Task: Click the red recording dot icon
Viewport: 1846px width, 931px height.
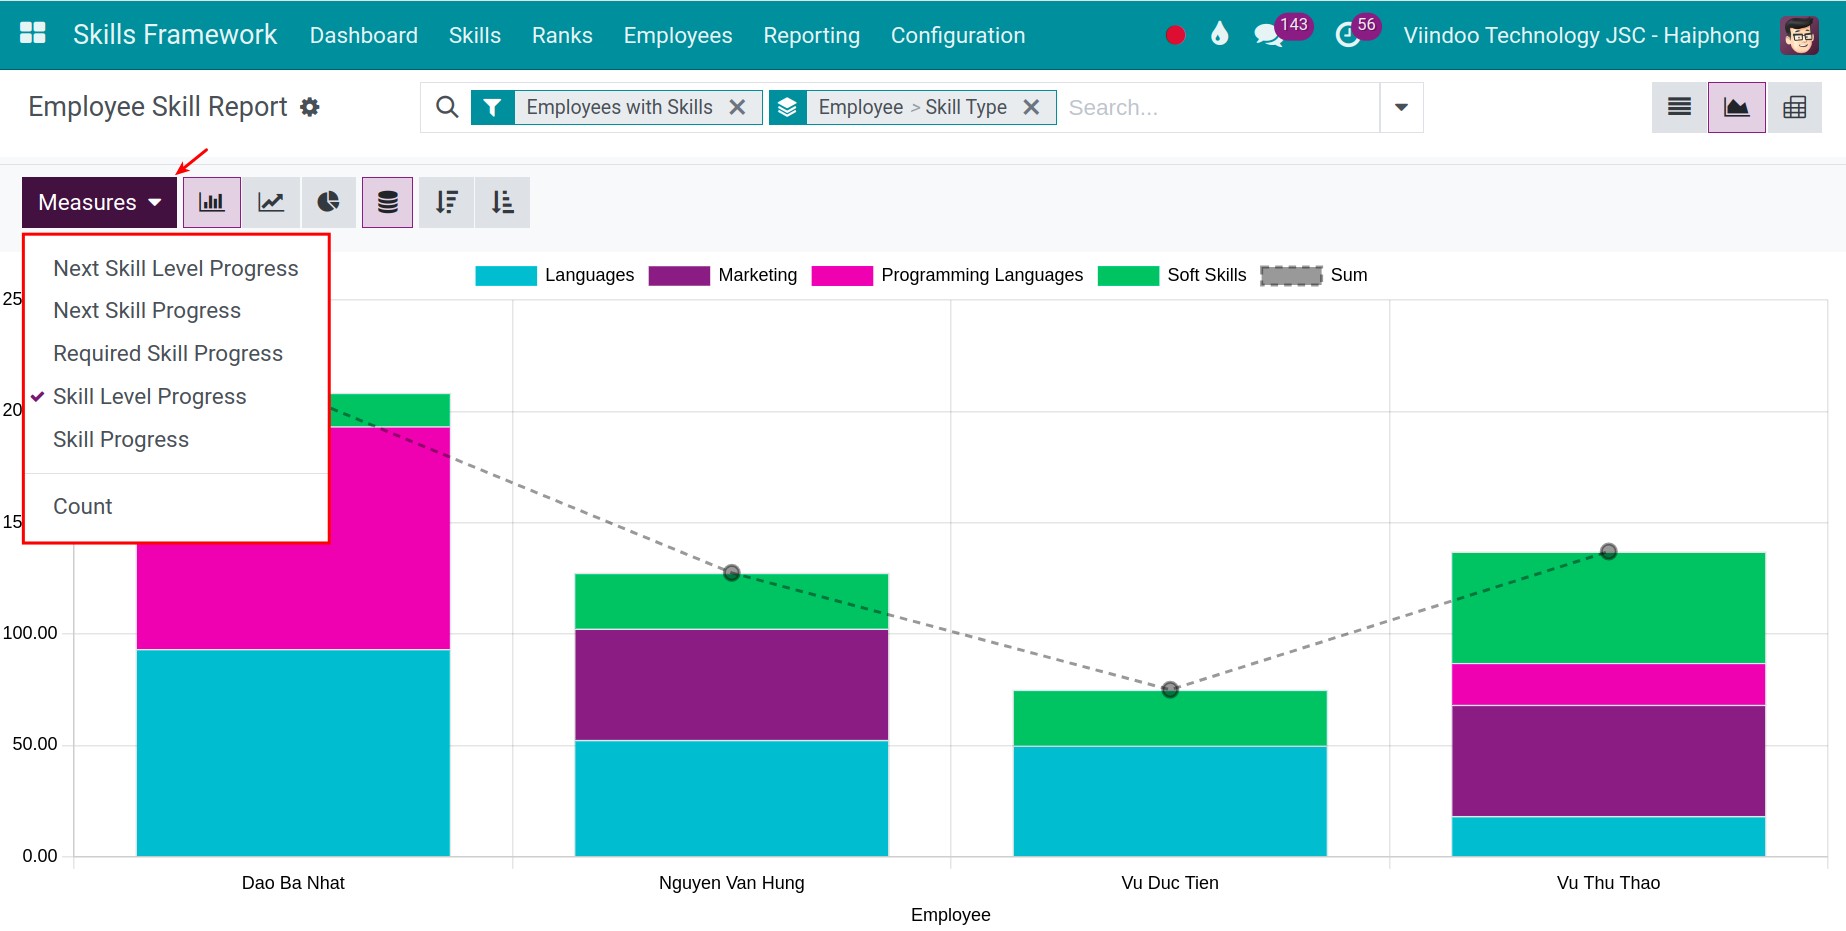Action: (x=1175, y=35)
